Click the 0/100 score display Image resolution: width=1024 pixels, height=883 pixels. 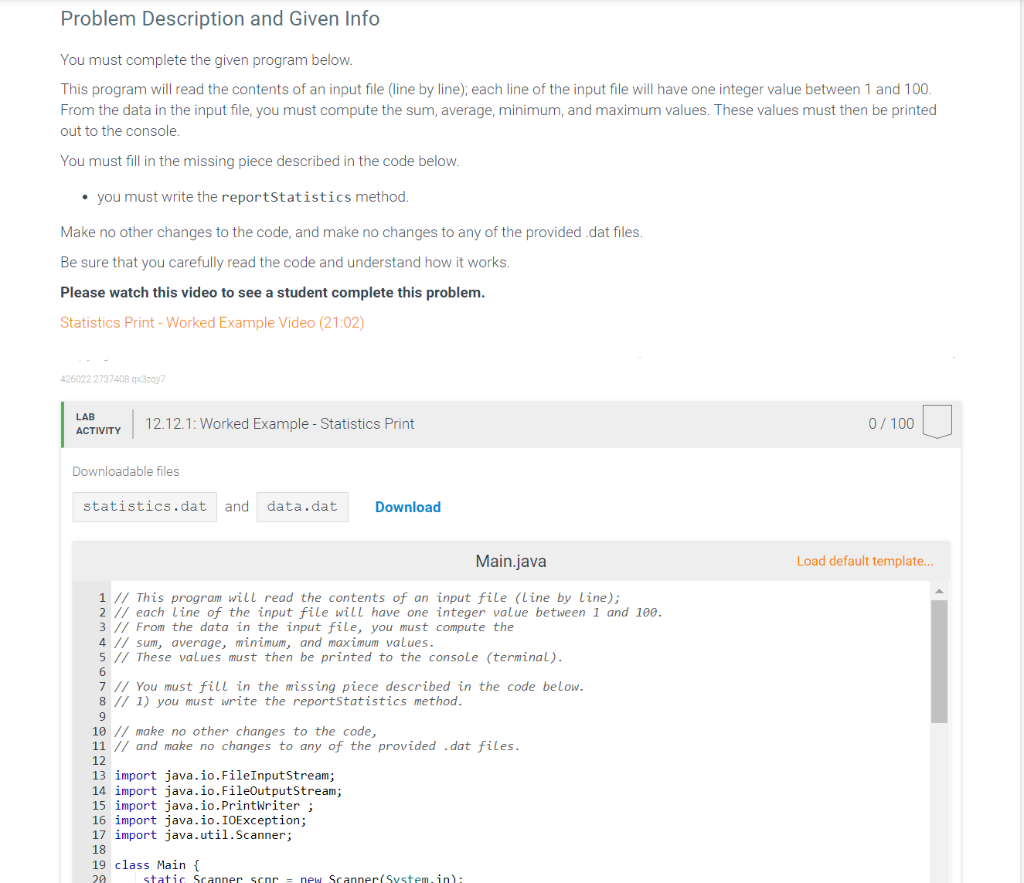click(x=891, y=422)
